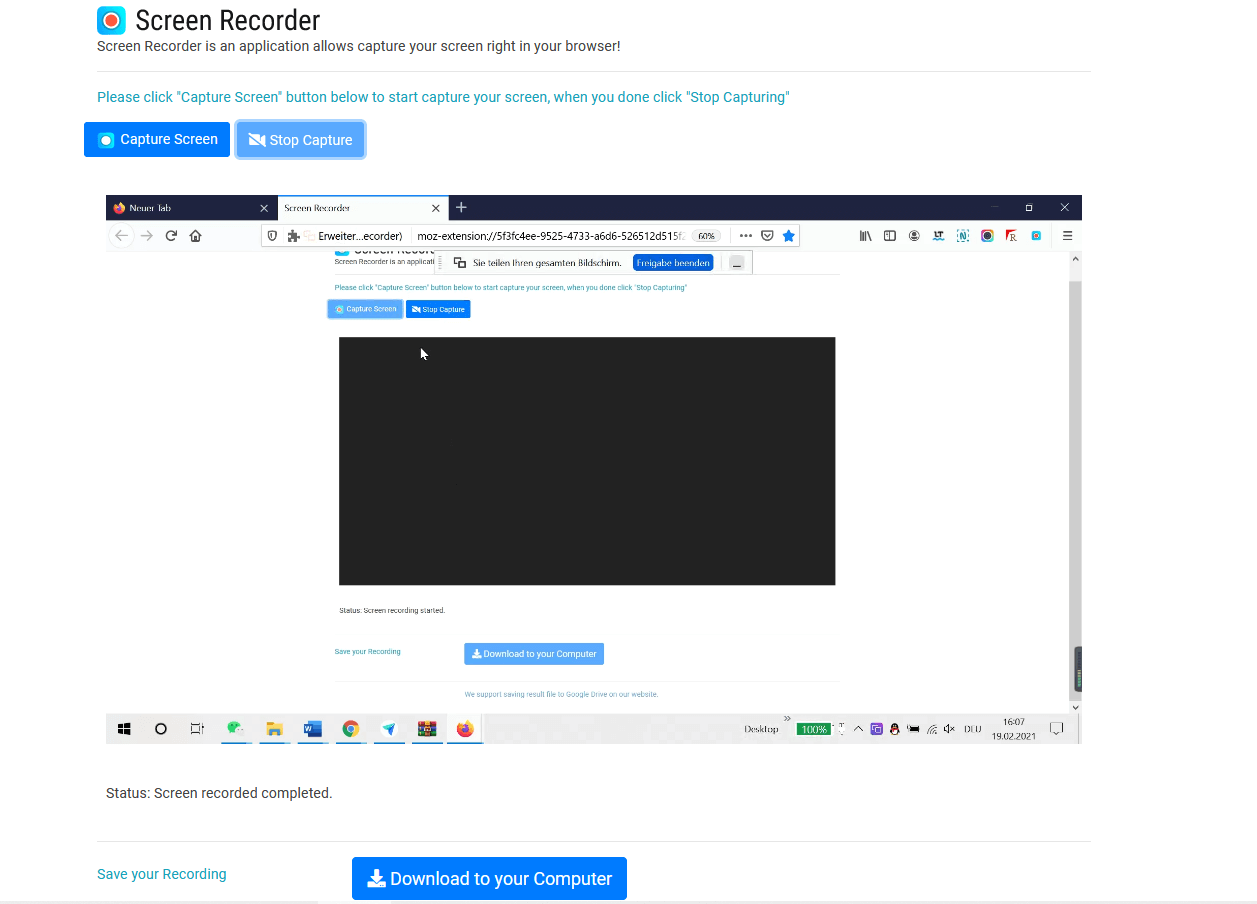
Task: Click the minimize underscore button on sharing bar
Action: click(737, 263)
